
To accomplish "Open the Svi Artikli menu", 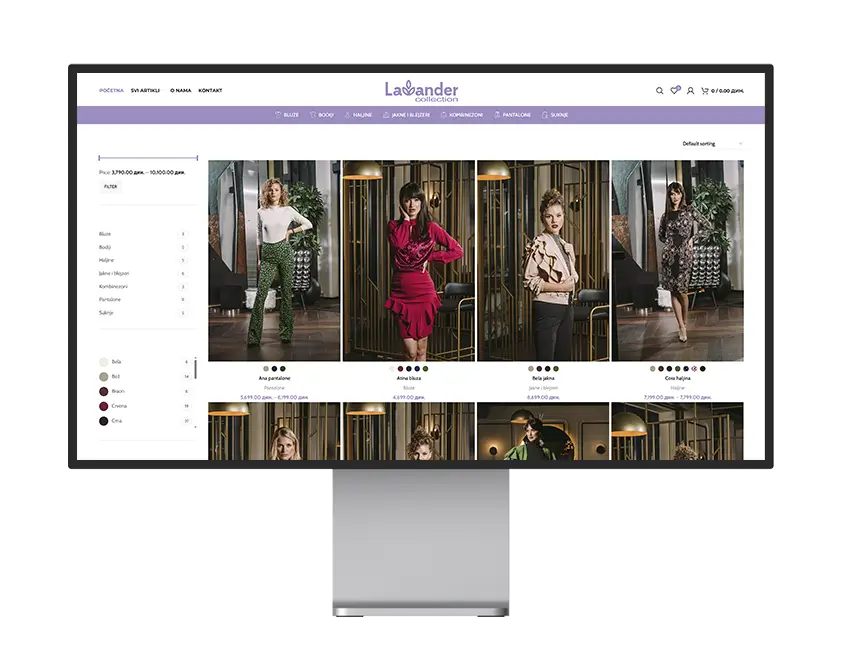I will [145, 90].
